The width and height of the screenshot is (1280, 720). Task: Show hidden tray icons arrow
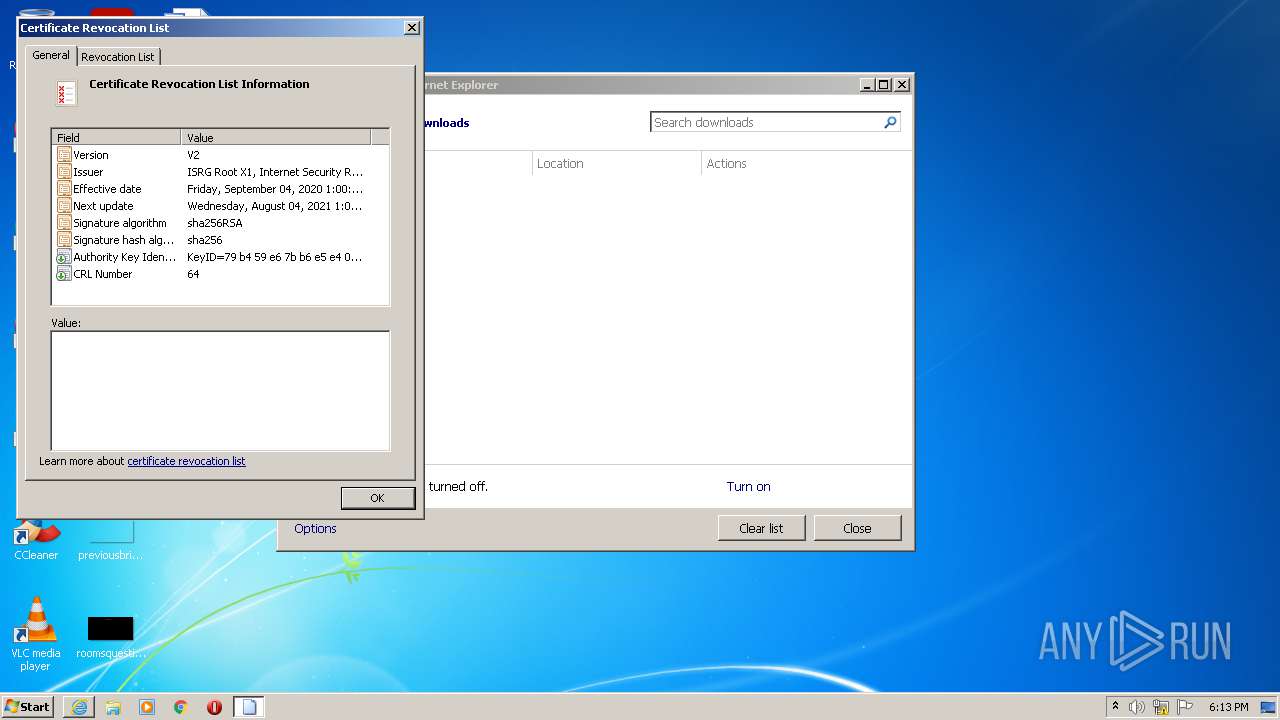click(x=1115, y=707)
